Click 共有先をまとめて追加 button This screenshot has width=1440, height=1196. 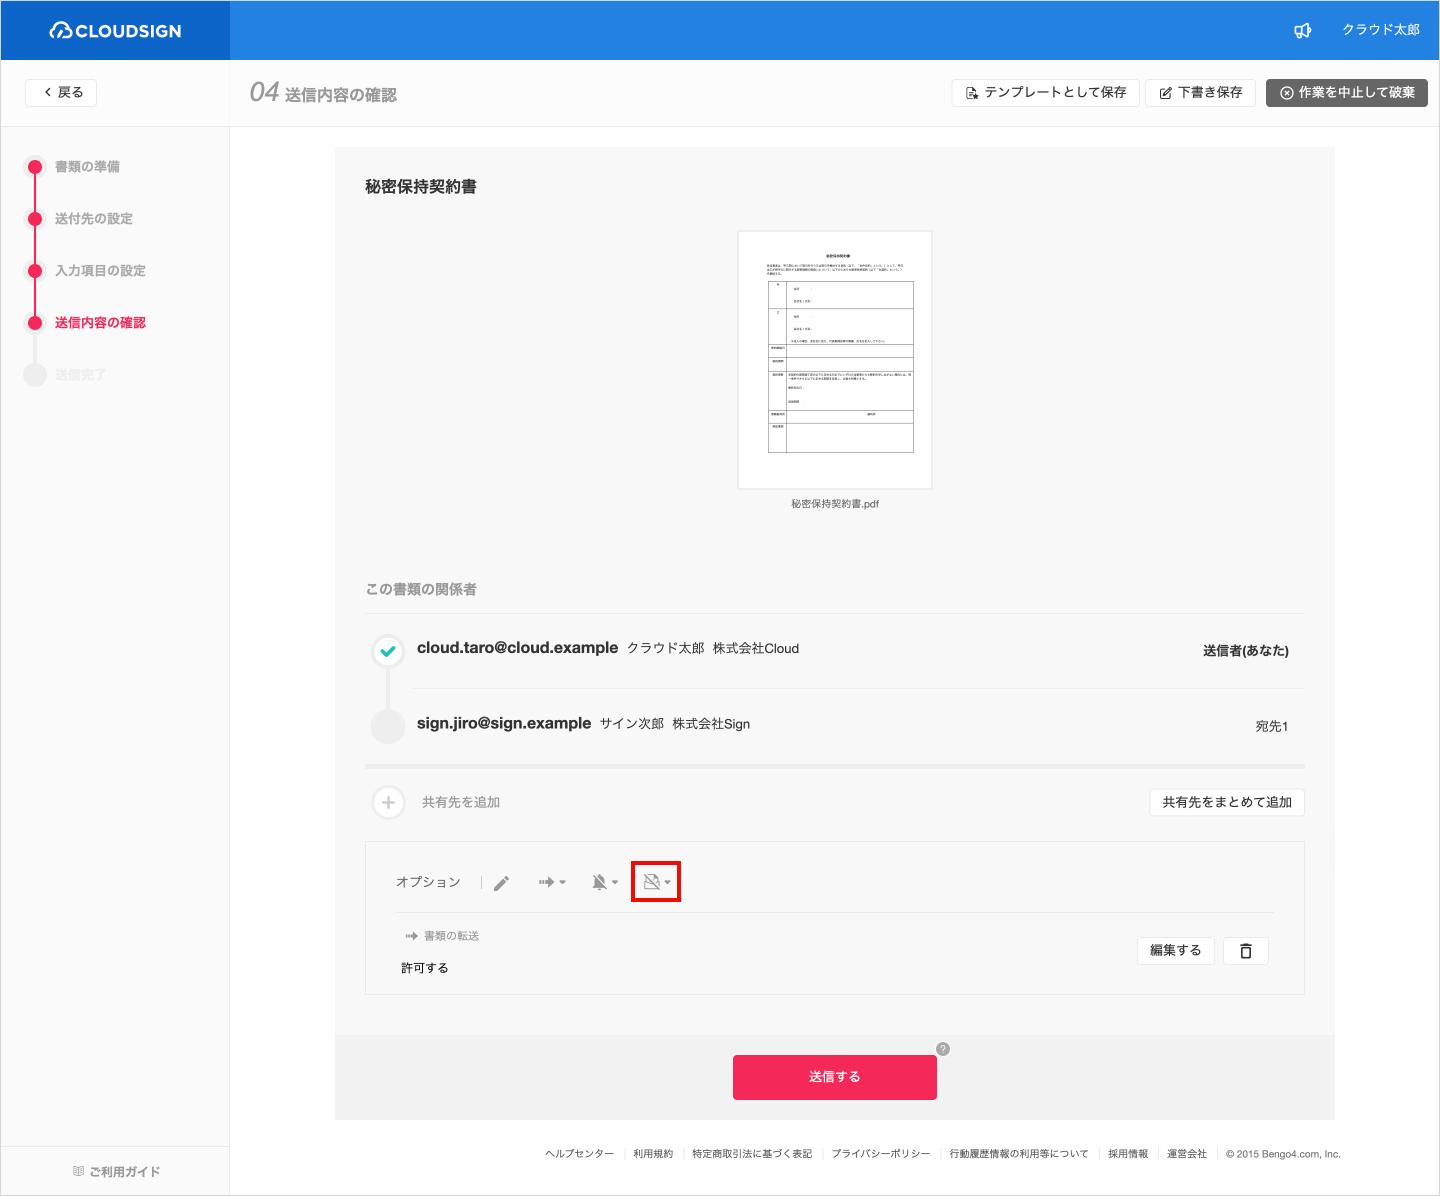pos(1227,802)
